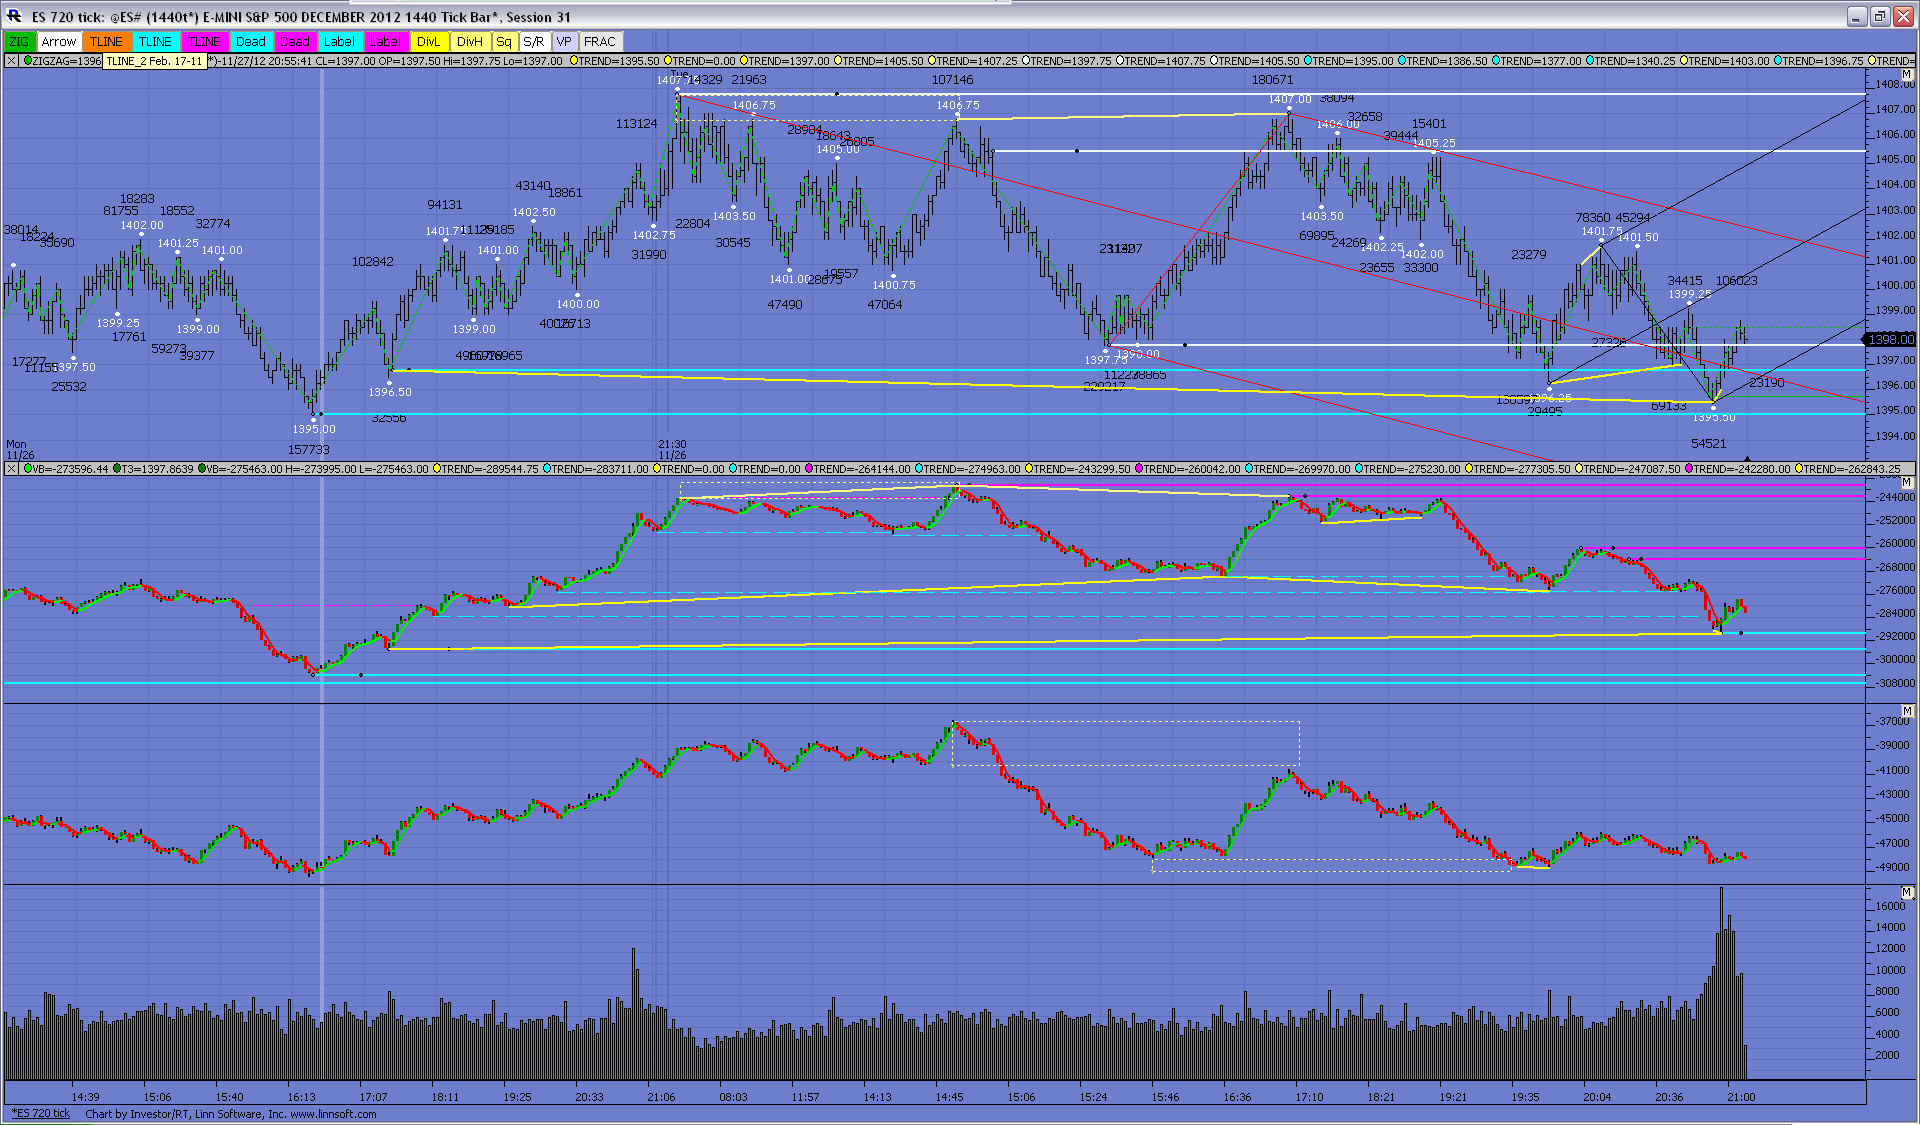Select the green ZIG drawing tool button
The width and height of the screenshot is (1920, 1125).
(x=19, y=41)
